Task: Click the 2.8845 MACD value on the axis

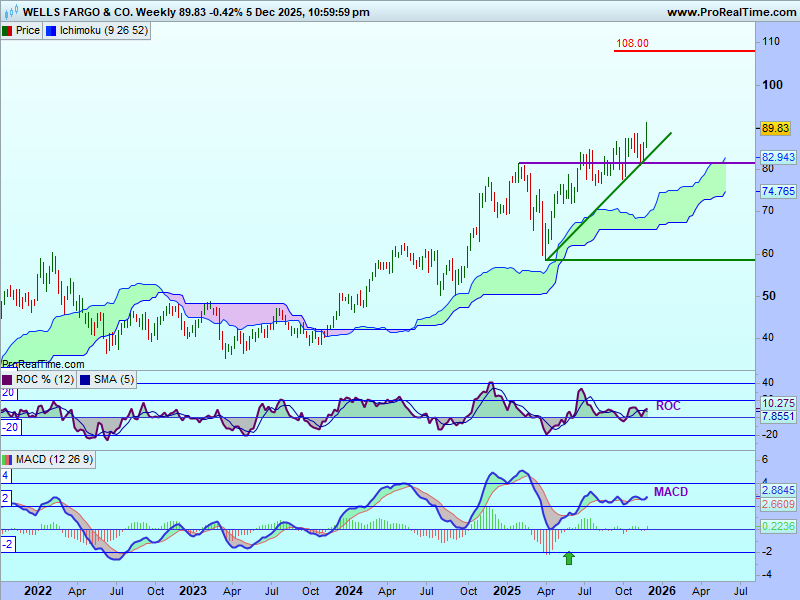Action: (x=778, y=491)
